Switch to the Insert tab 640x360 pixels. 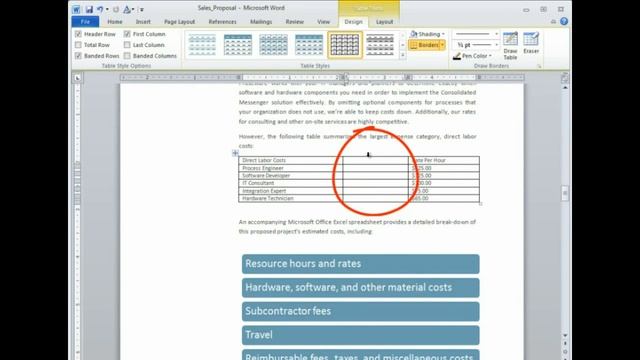(143, 22)
